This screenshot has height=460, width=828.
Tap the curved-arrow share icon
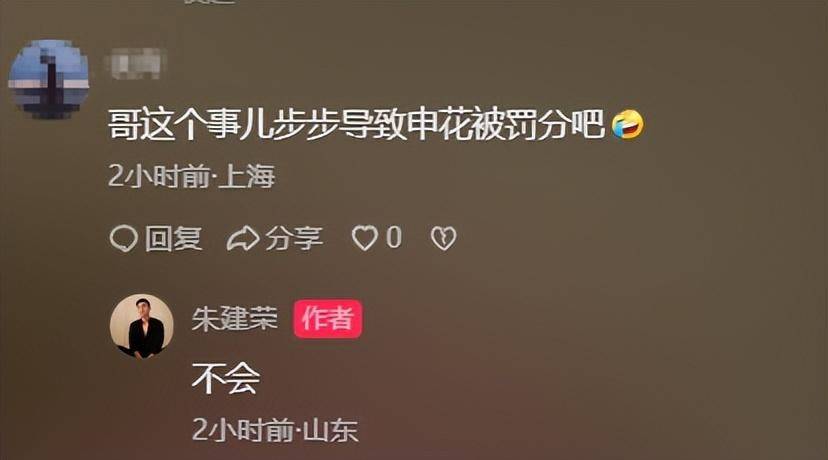click(x=243, y=239)
